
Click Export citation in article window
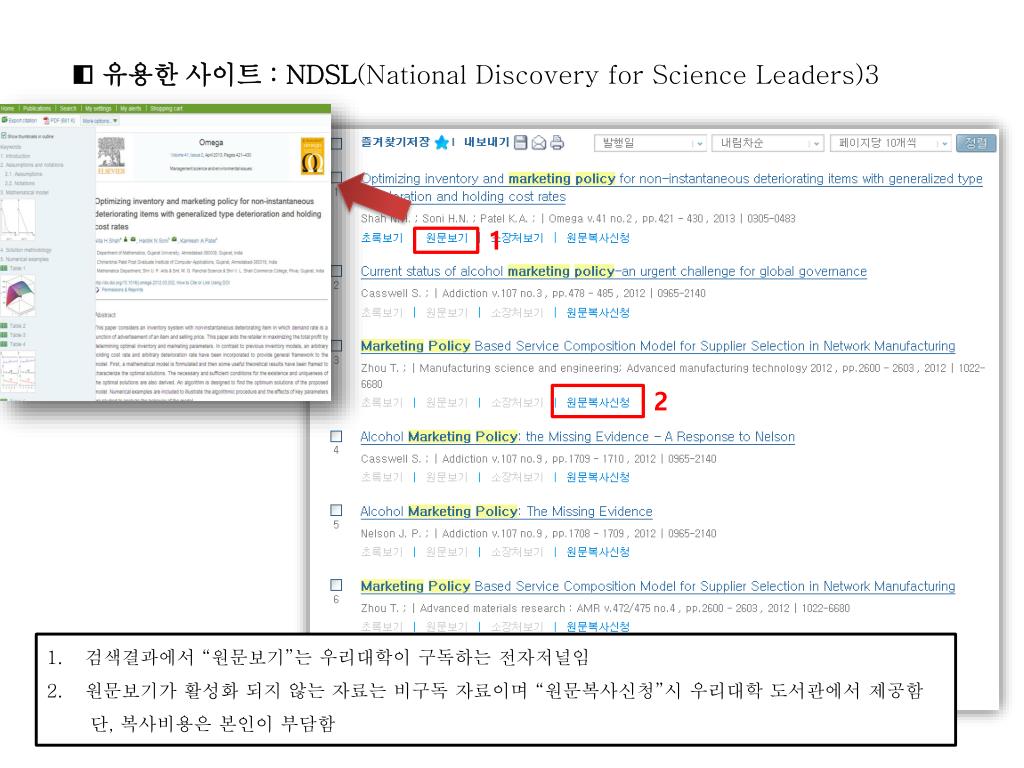pyautogui.click(x=22, y=121)
